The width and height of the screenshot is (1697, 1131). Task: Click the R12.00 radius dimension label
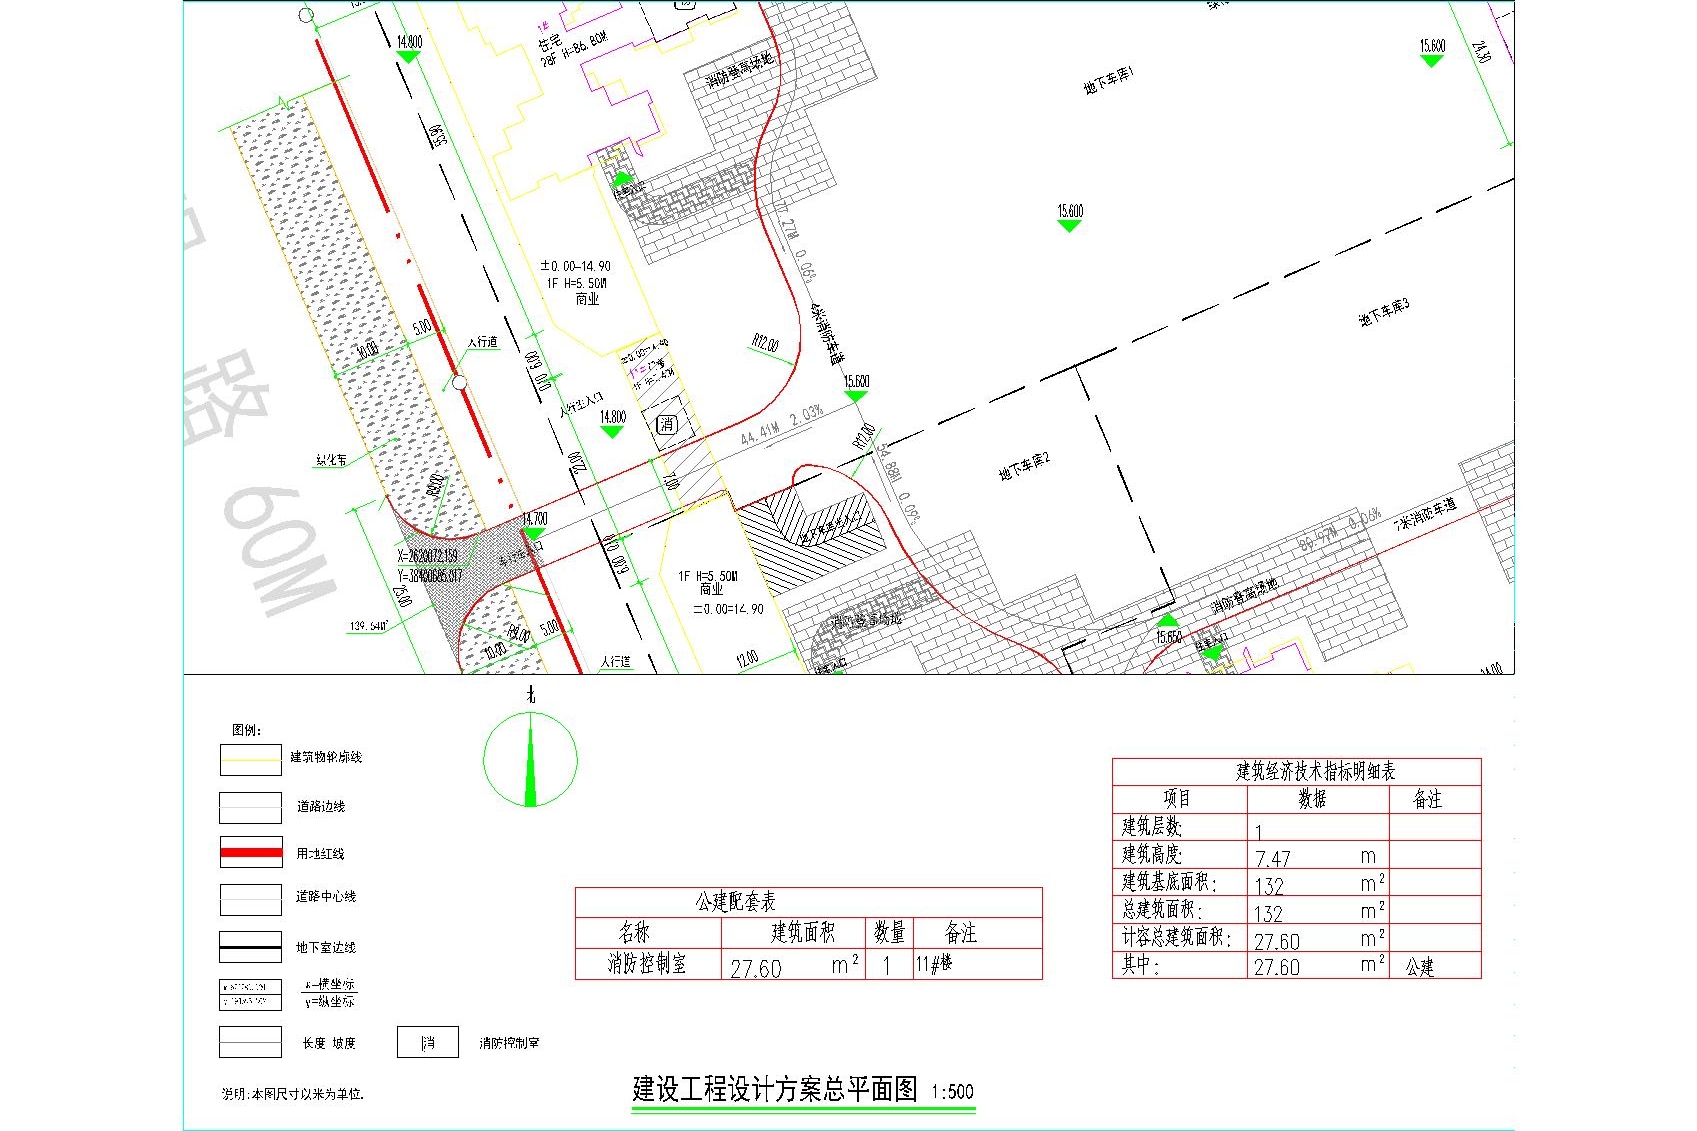764,343
